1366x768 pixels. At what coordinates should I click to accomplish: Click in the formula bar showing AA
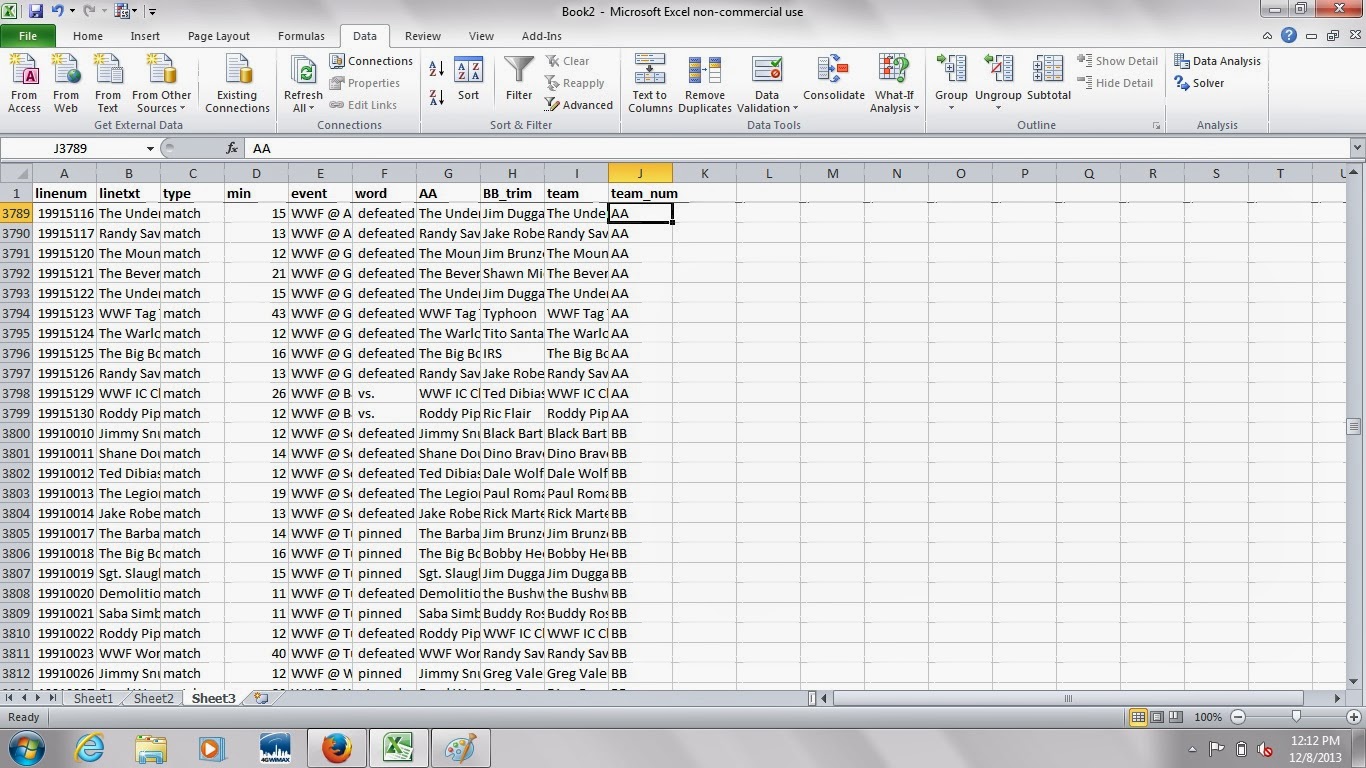click(x=797, y=148)
